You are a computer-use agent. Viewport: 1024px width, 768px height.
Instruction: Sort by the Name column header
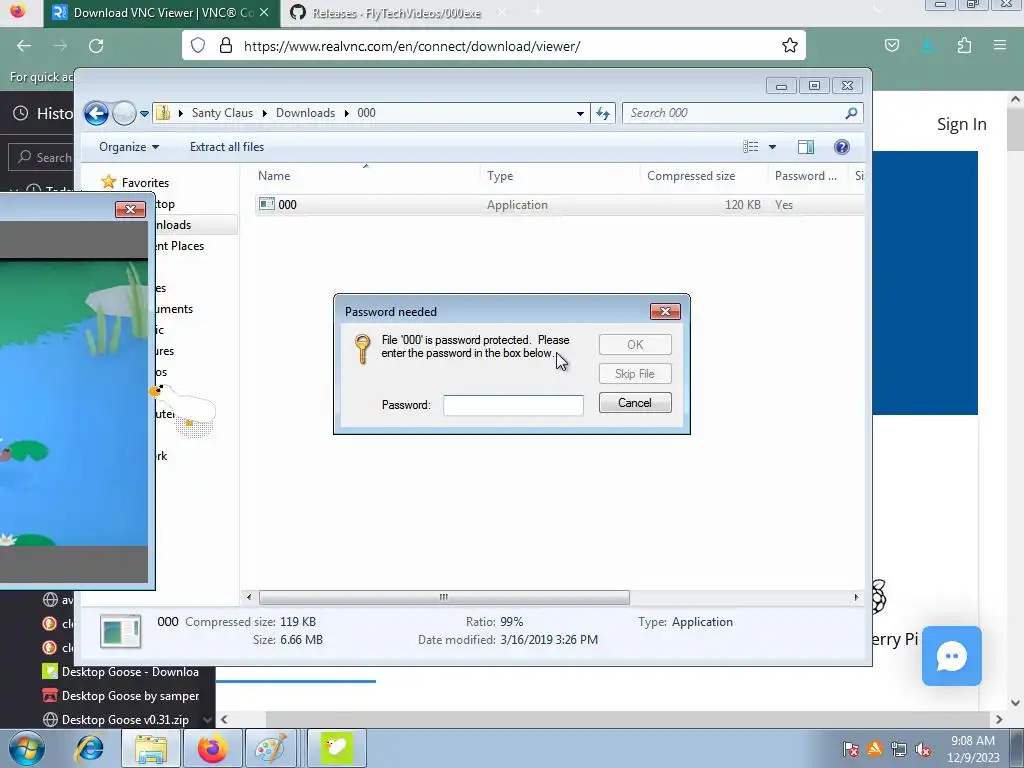[x=274, y=176]
